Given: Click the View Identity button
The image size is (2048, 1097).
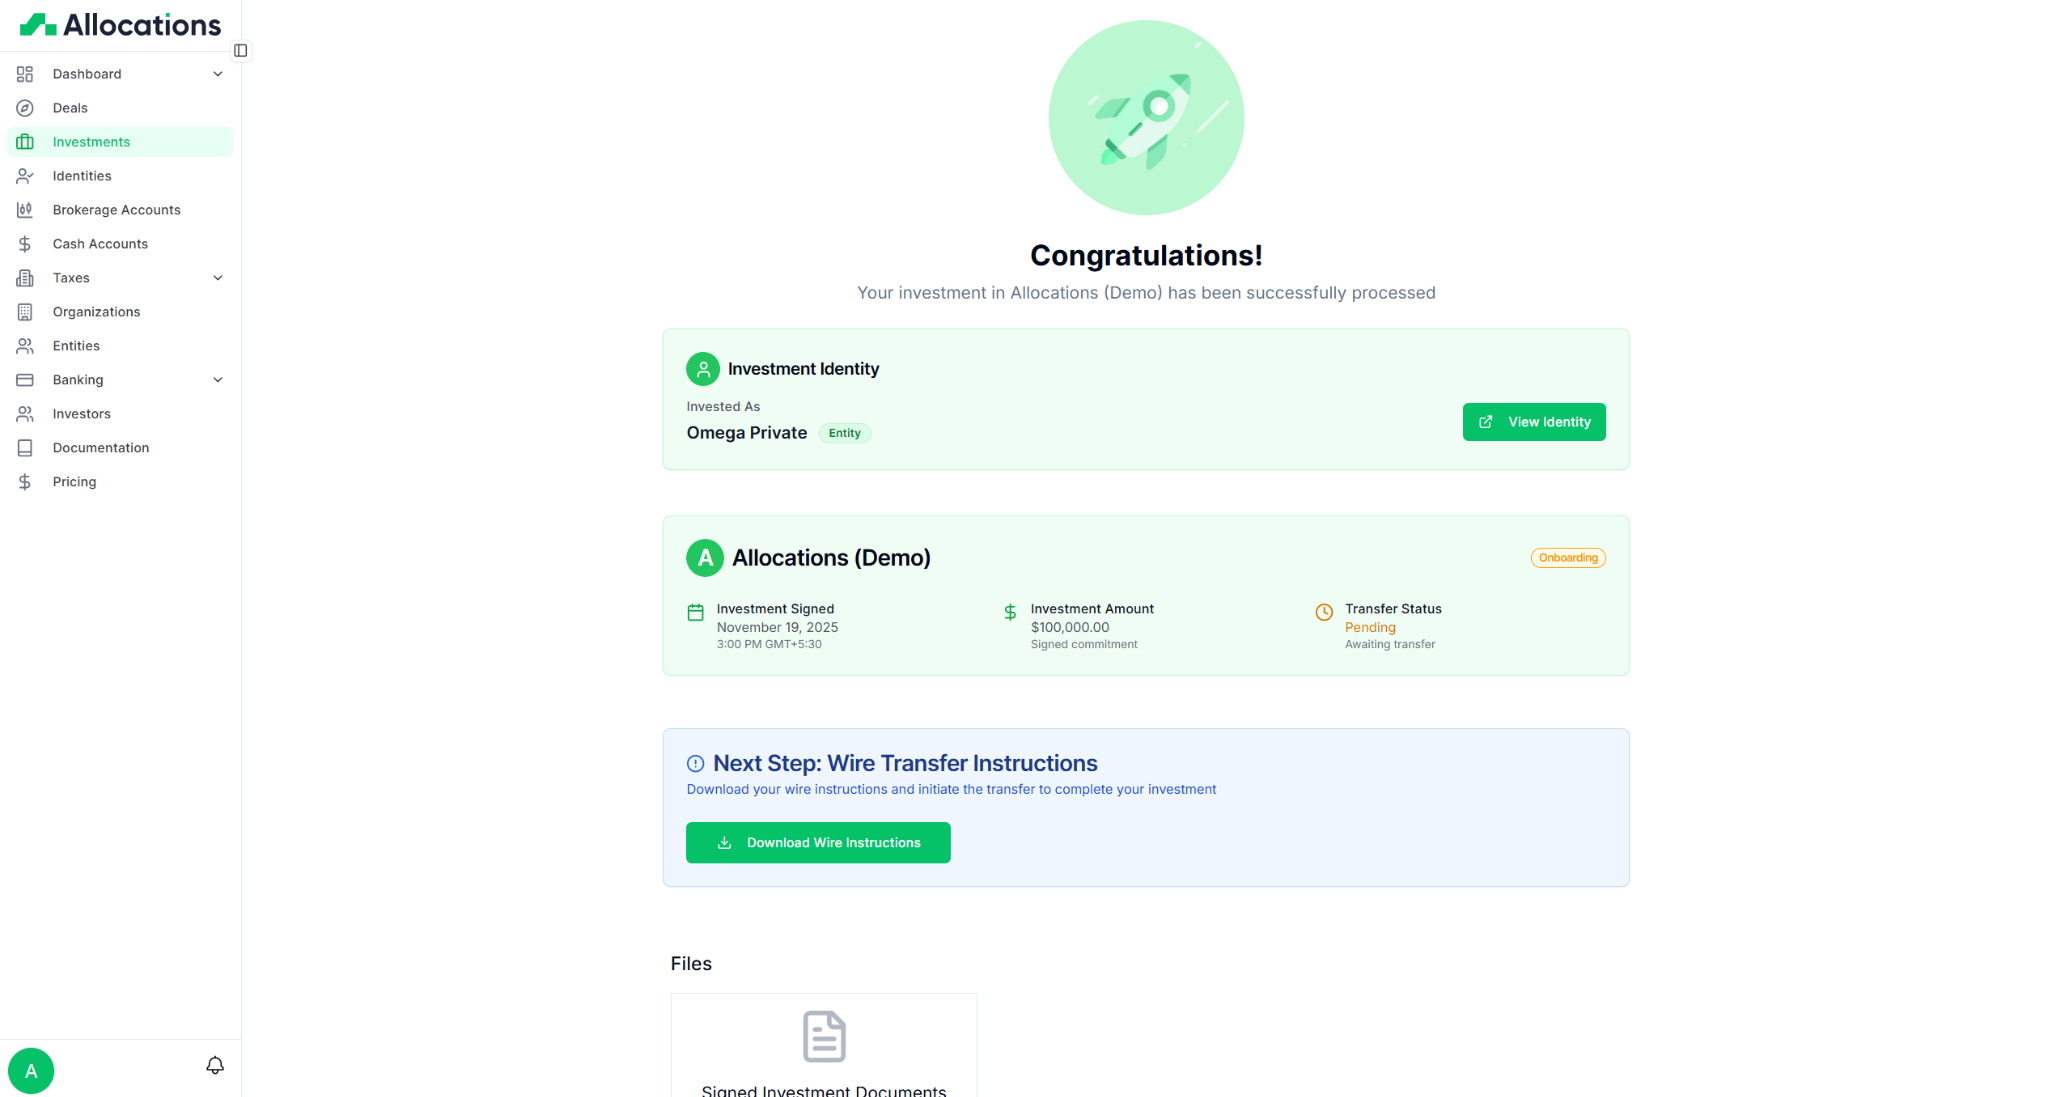Looking at the screenshot, I should tap(1534, 422).
